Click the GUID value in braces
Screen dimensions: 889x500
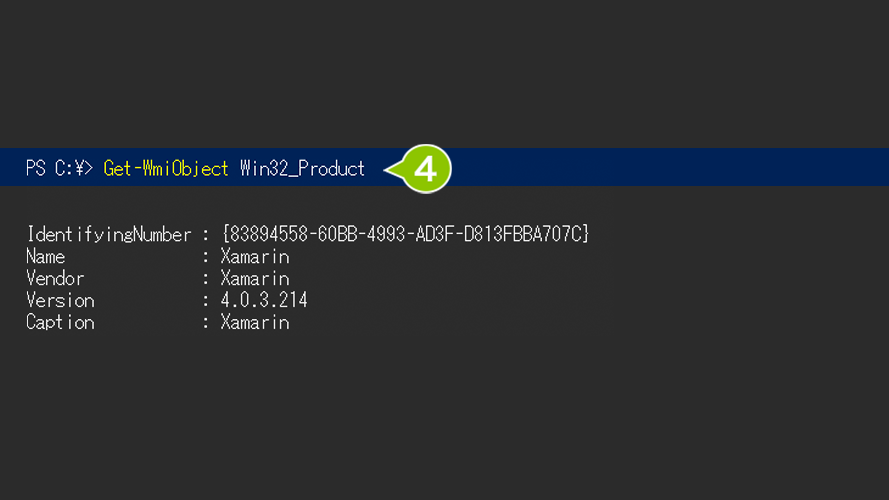point(405,234)
